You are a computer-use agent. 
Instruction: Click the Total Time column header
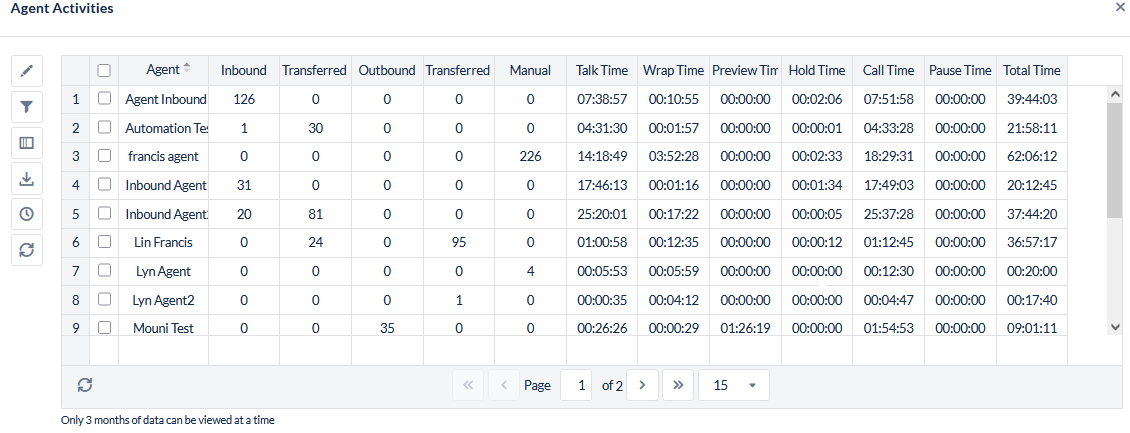pyautogui.click(x=1031, y=71)
